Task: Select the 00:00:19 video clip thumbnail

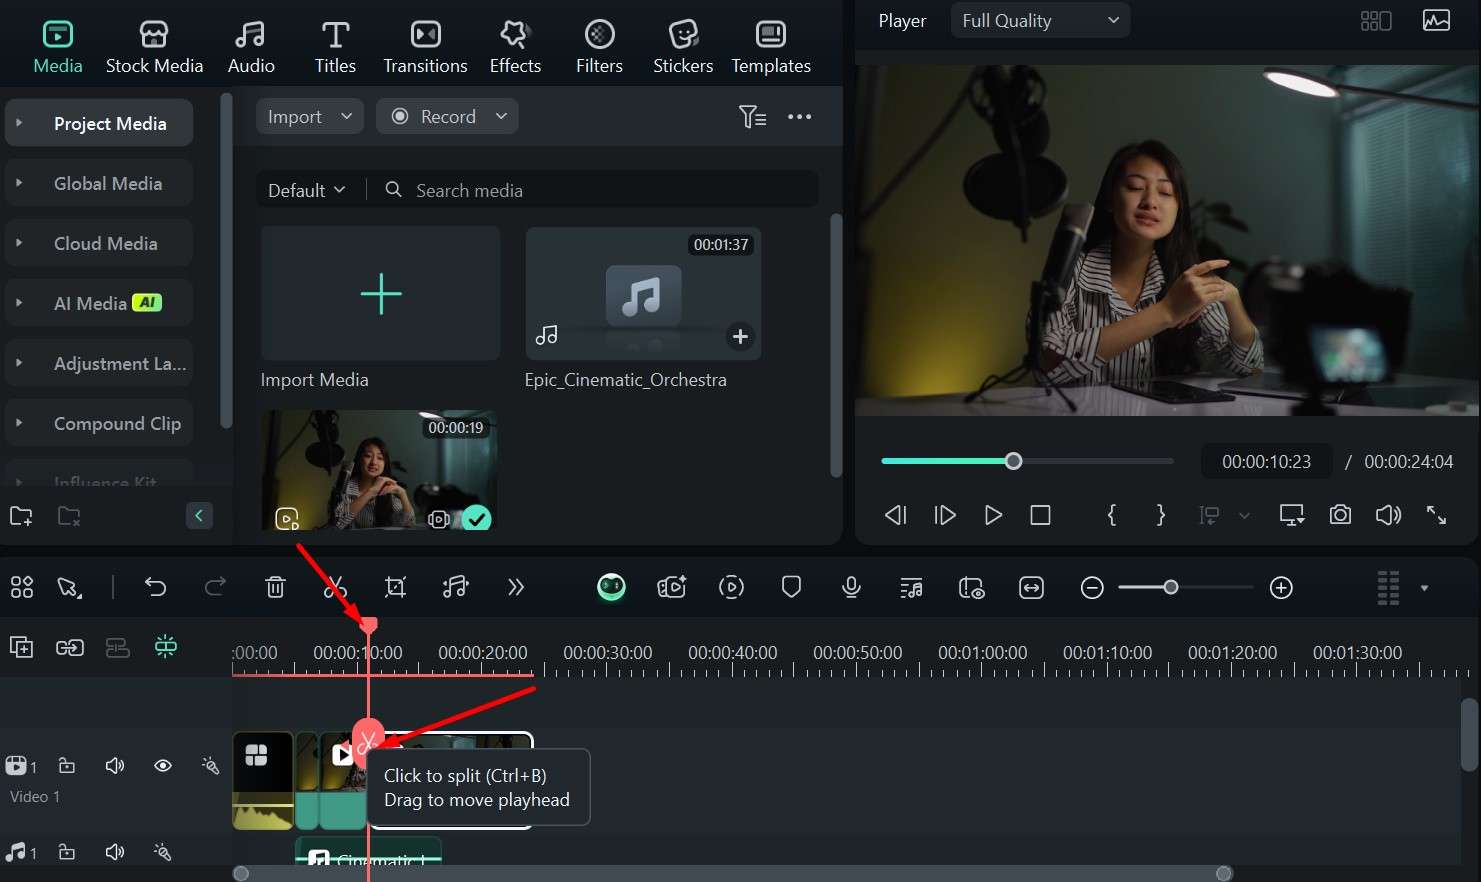Action: pyautogui.click(x=379, y=469)
